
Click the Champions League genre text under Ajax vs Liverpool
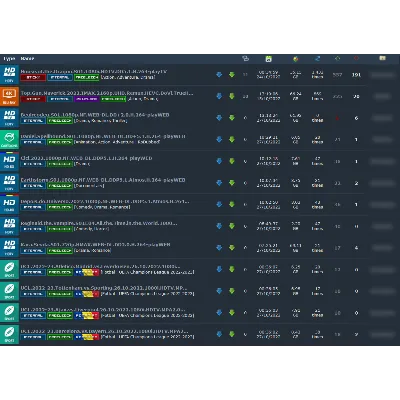pos(147,315)
